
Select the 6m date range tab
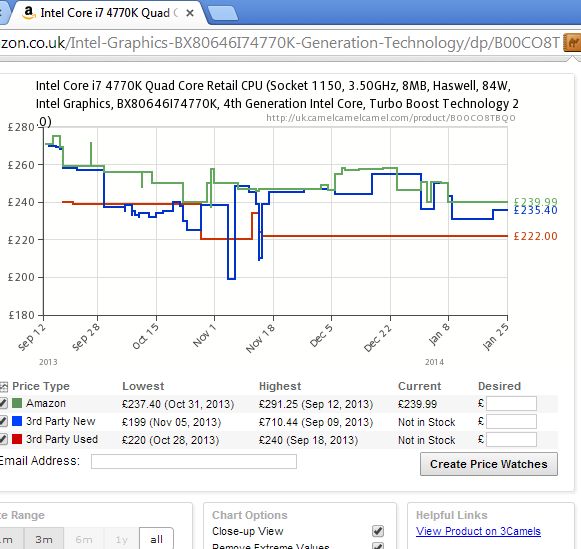point(84,539)
